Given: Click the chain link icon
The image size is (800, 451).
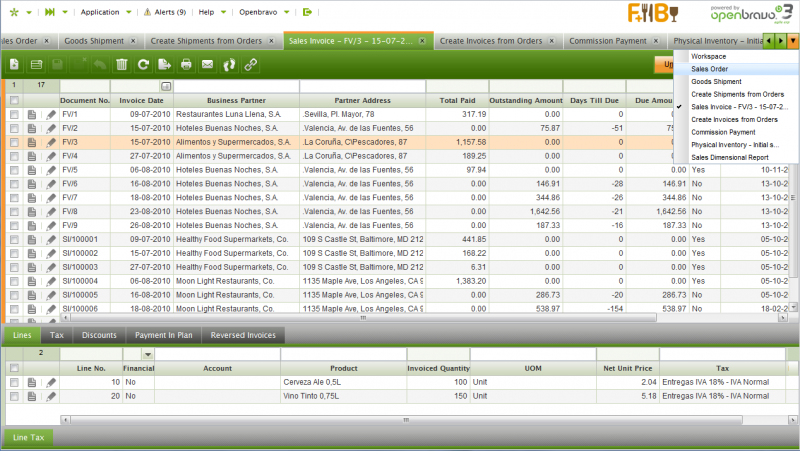Looking at the screenshot, I should pos(250,64).
